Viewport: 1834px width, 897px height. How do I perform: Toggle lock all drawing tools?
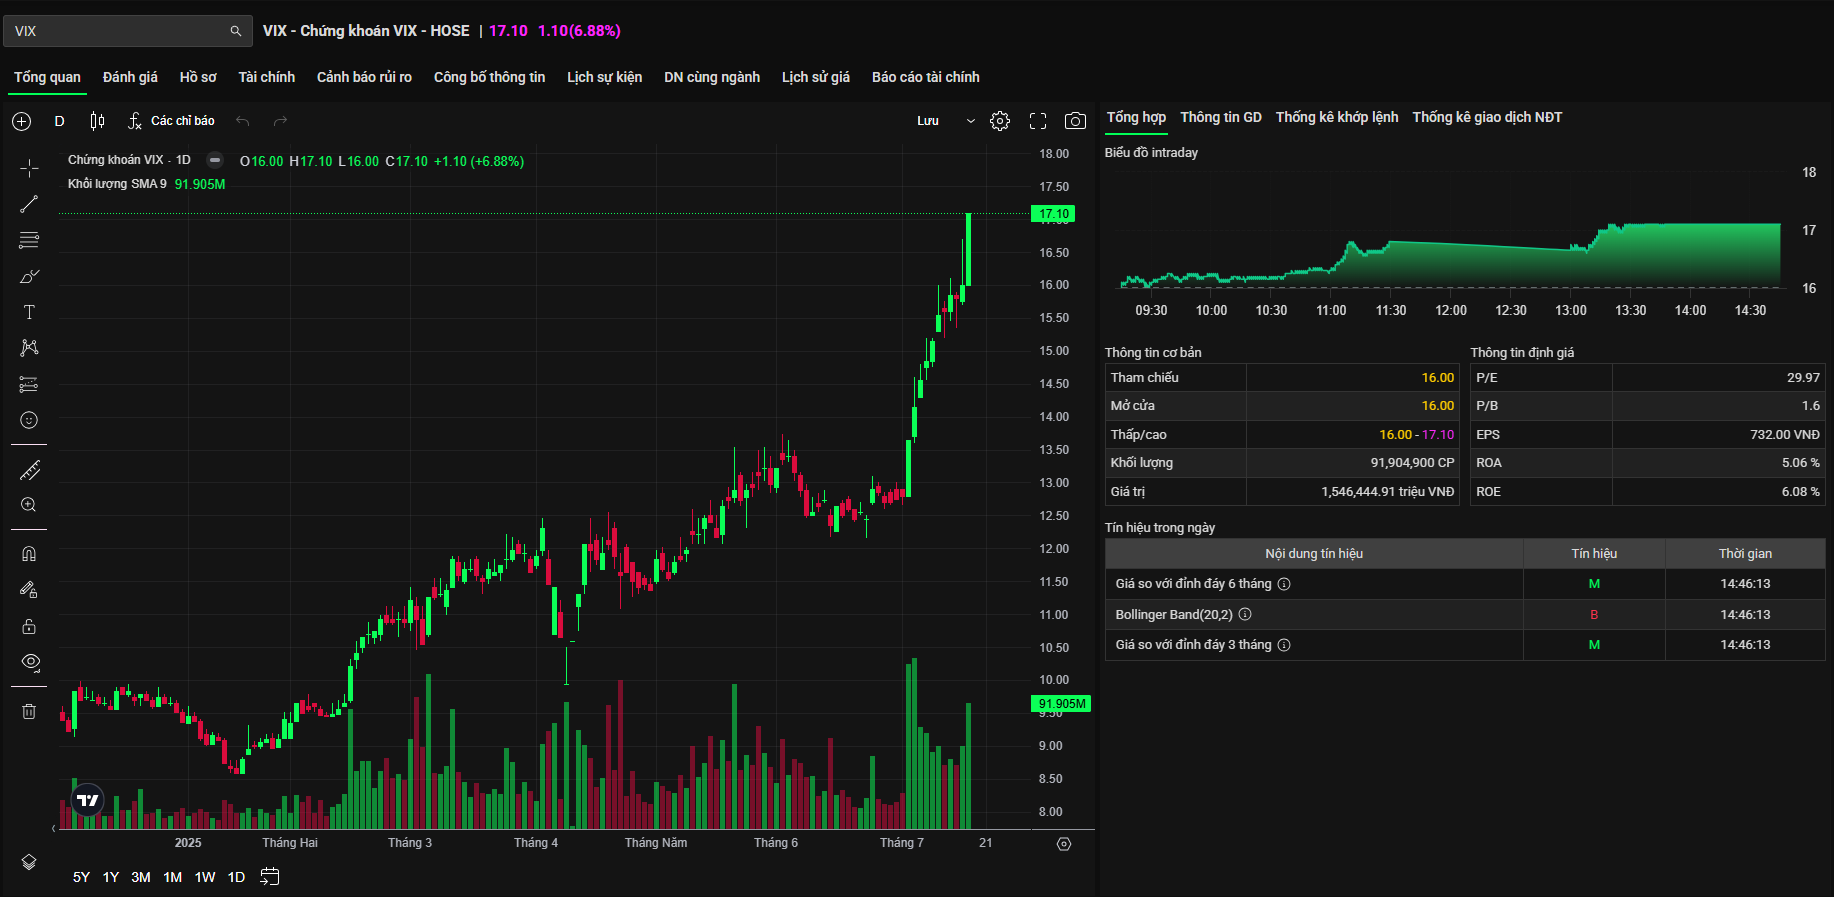coord(29,626)
